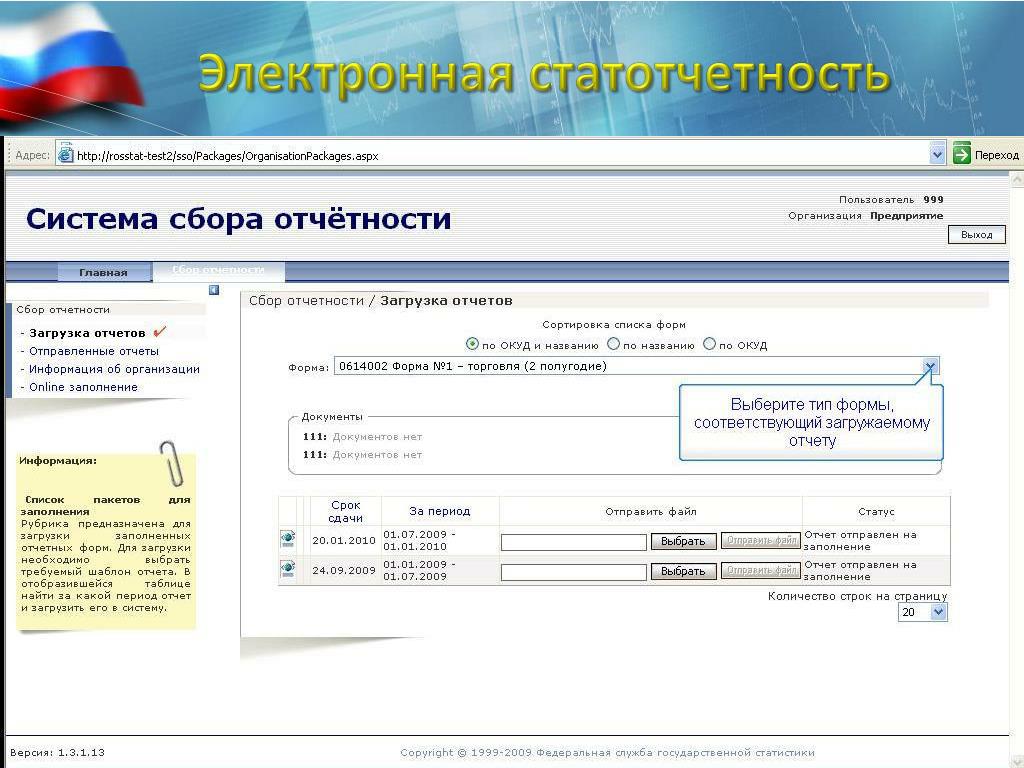Click Выбрать for the 20.01.2010 report
The image size is (1024, 768).
pos(683,541)
